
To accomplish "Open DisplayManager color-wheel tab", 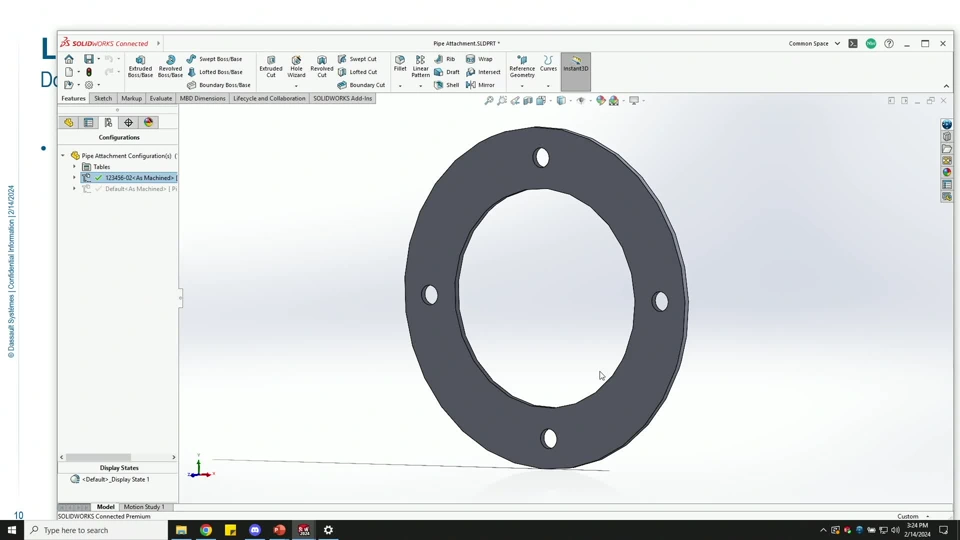I will tap(148, 122).
